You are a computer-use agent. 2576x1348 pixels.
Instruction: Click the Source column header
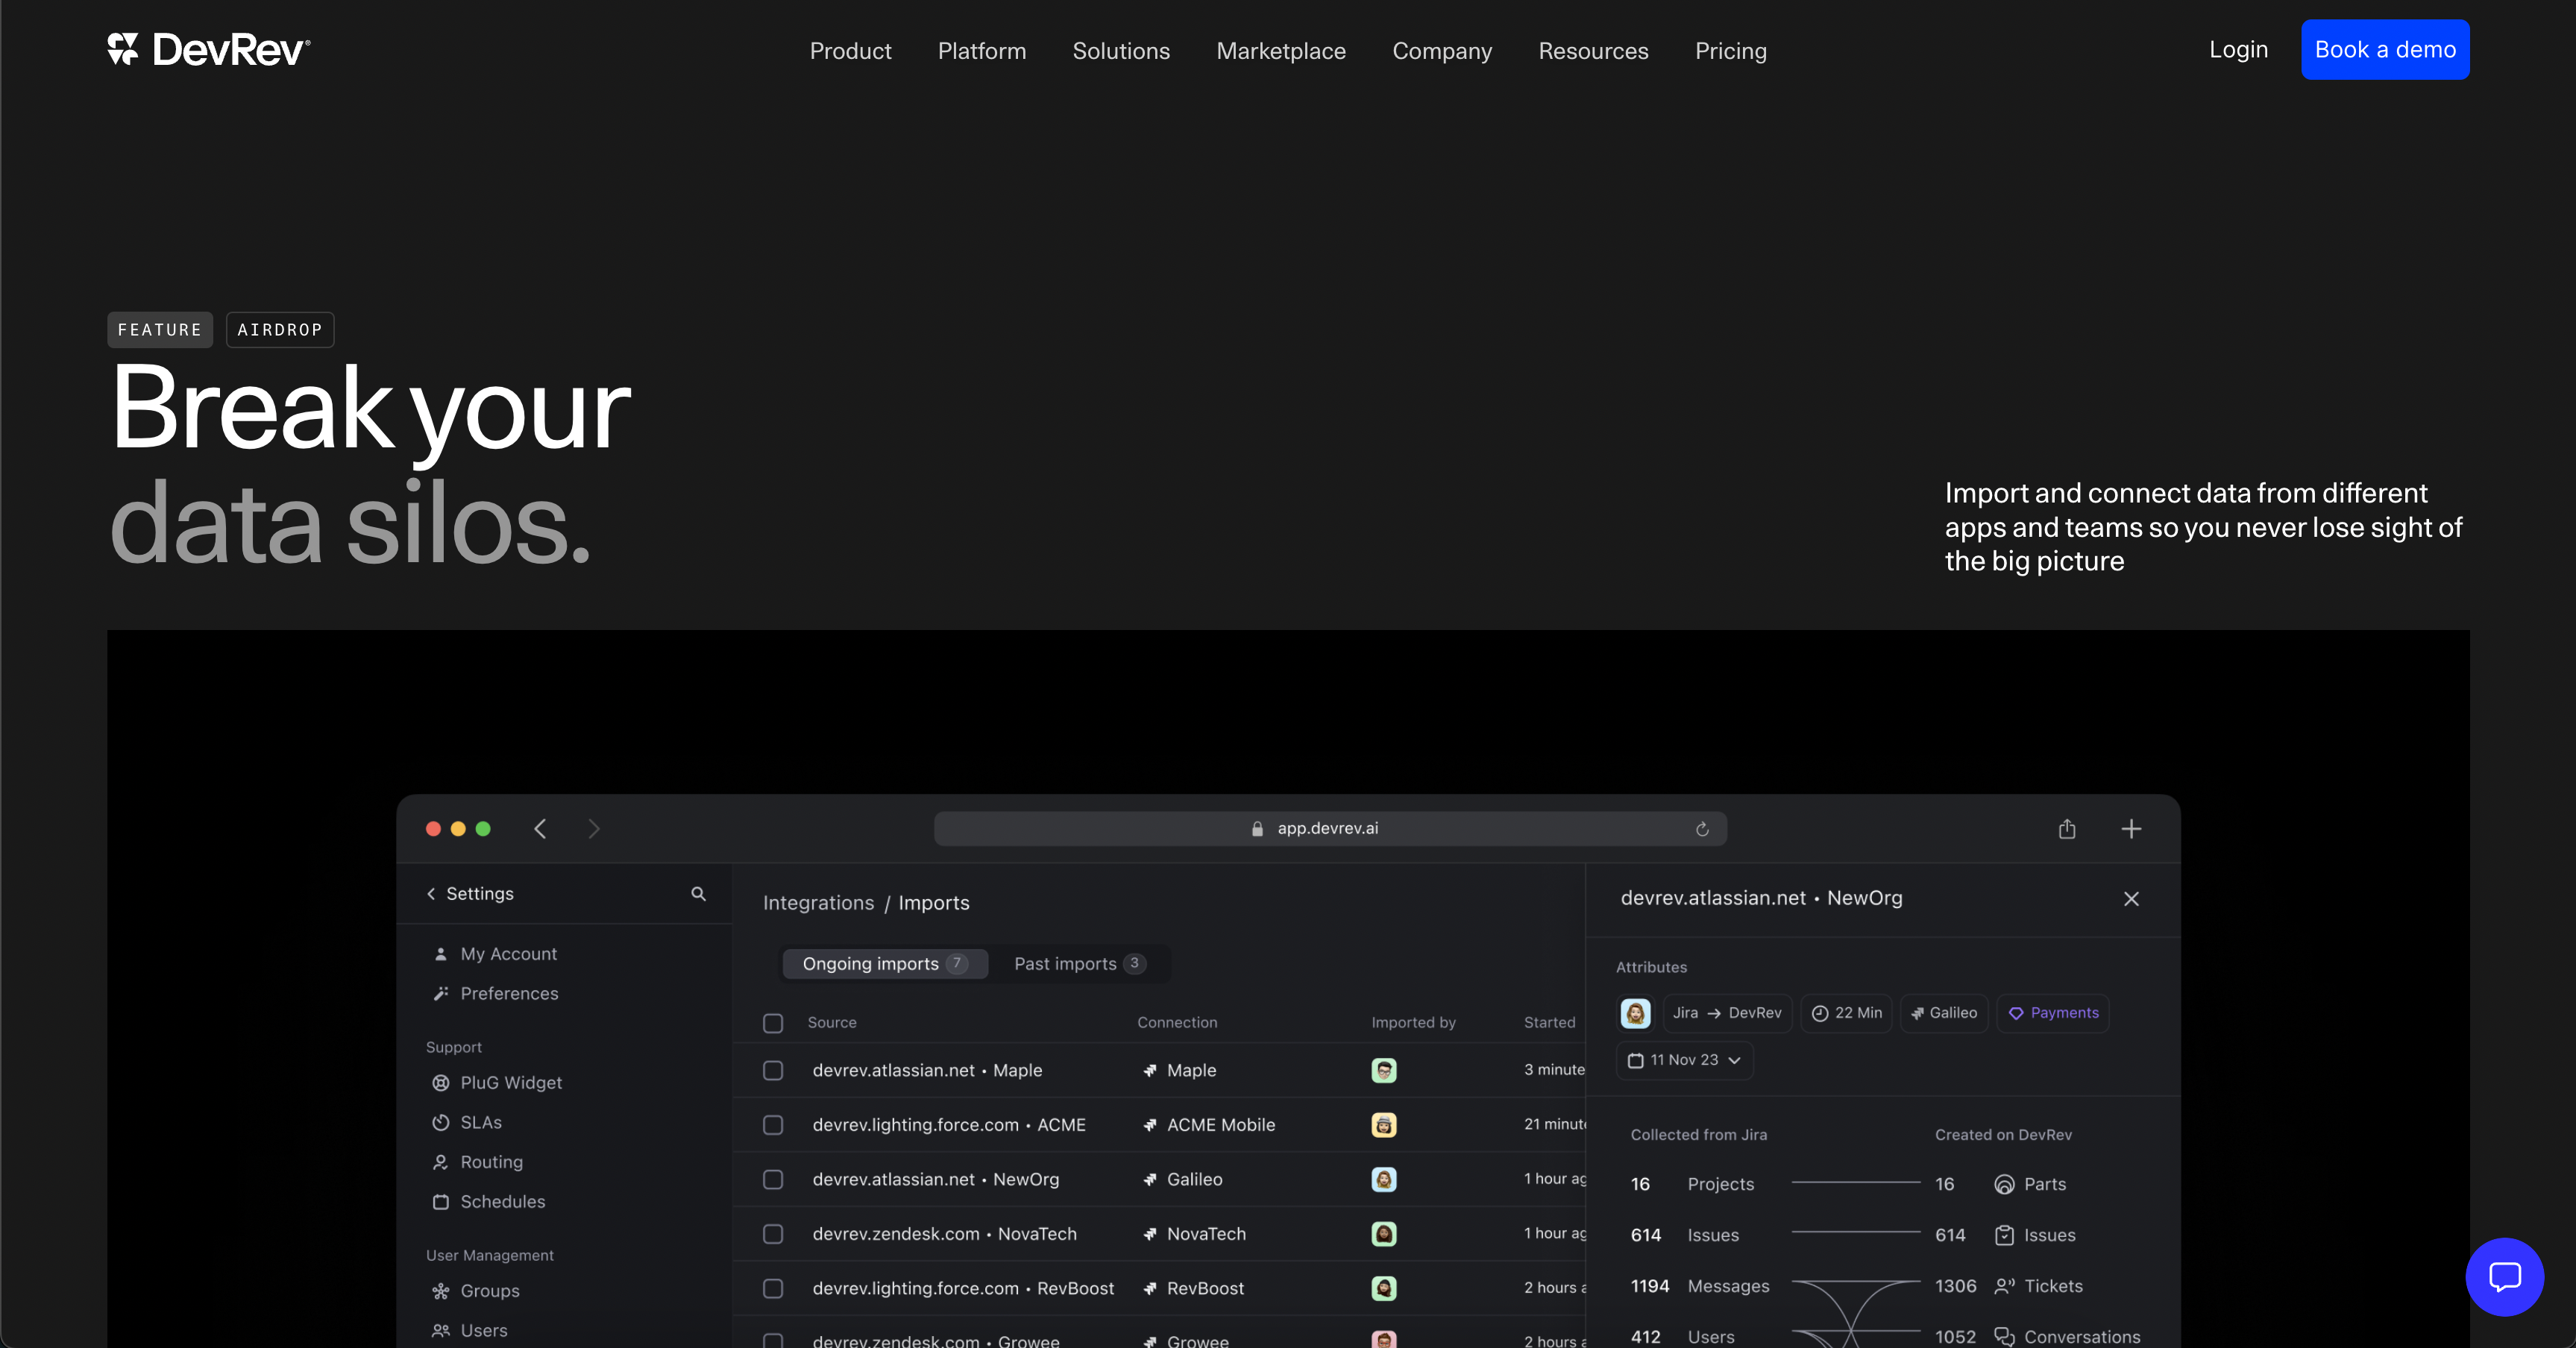pos(832,1022)
